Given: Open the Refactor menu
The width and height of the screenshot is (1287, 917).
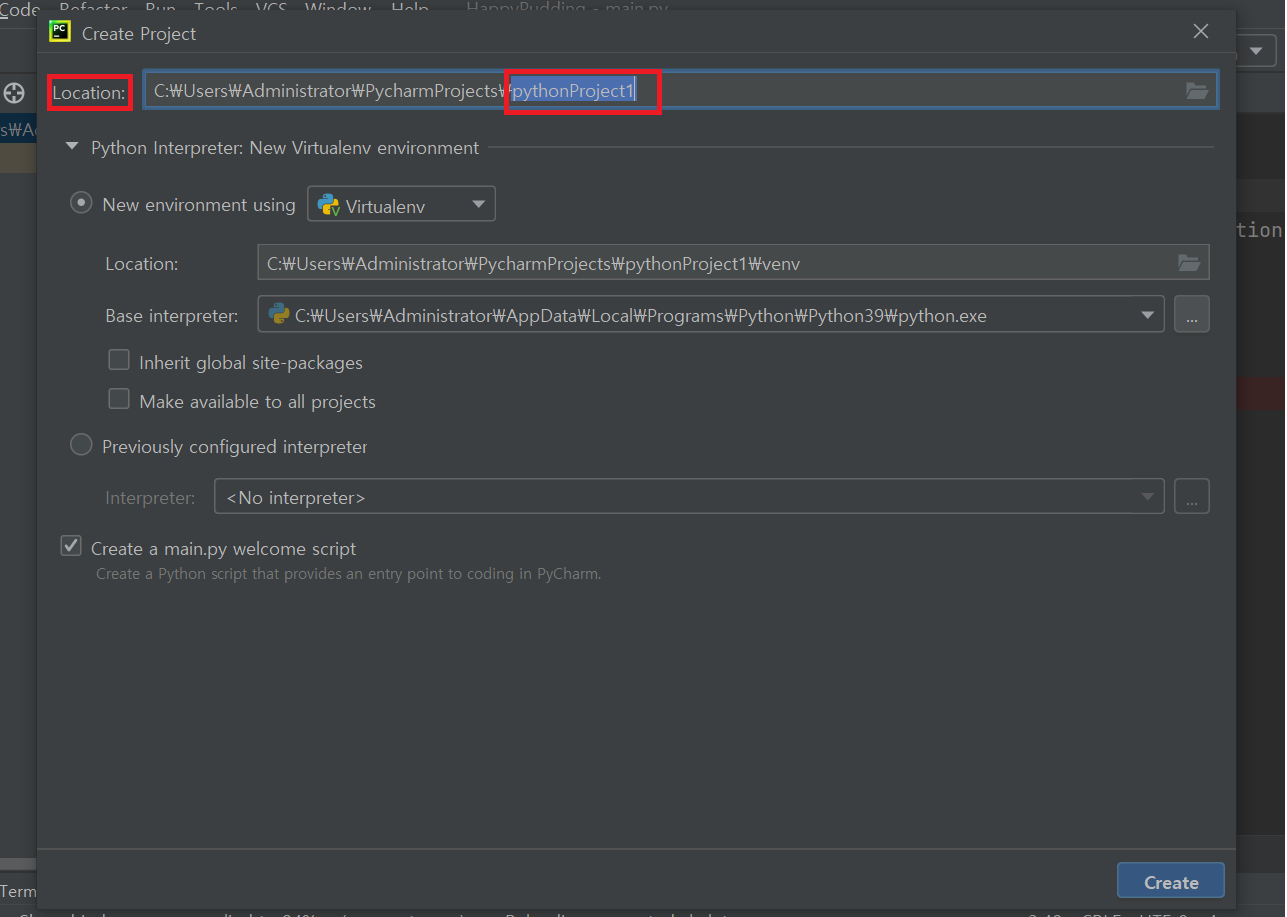Looking at the screenshot, I should (93, 8).
